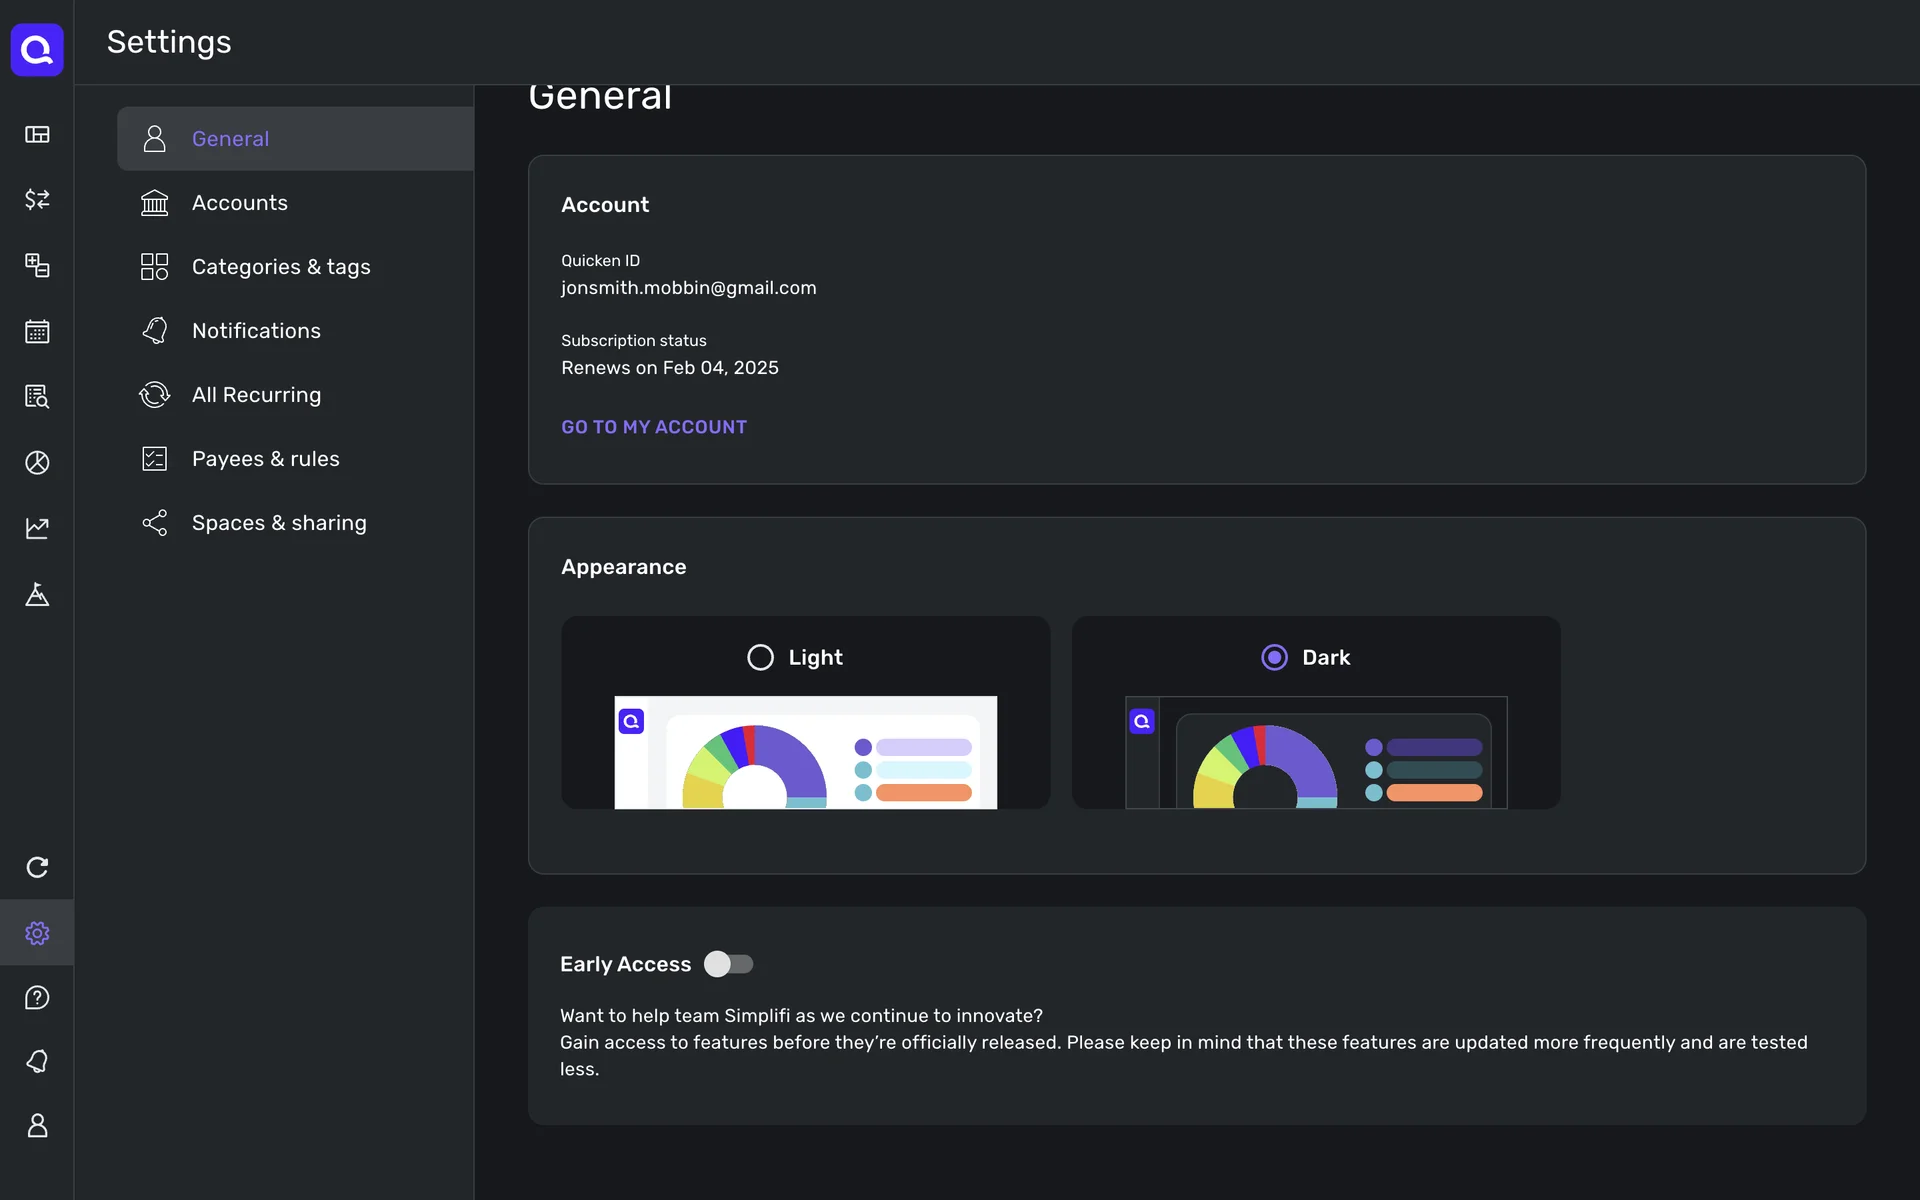This screenshot has width=1920, height=1200.
Task: Enable the Early Access toggle
Action: [728, 964]
